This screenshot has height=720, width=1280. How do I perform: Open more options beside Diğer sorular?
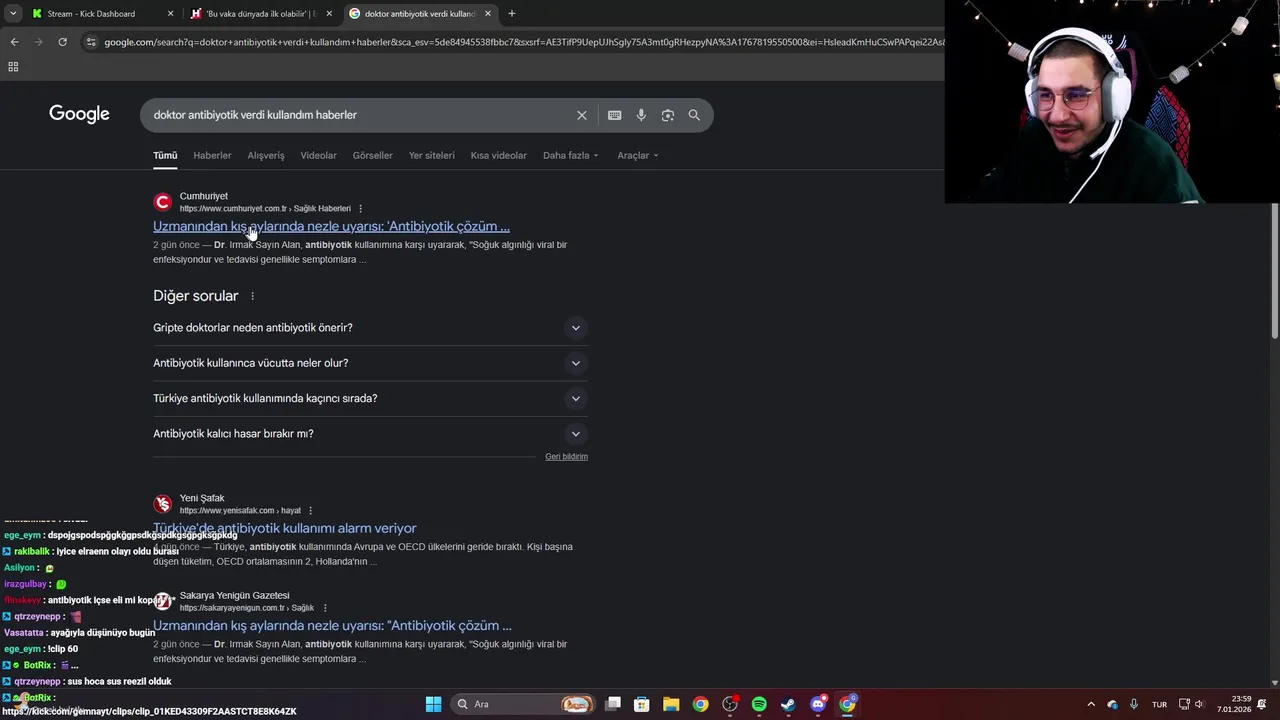(252, 296)
